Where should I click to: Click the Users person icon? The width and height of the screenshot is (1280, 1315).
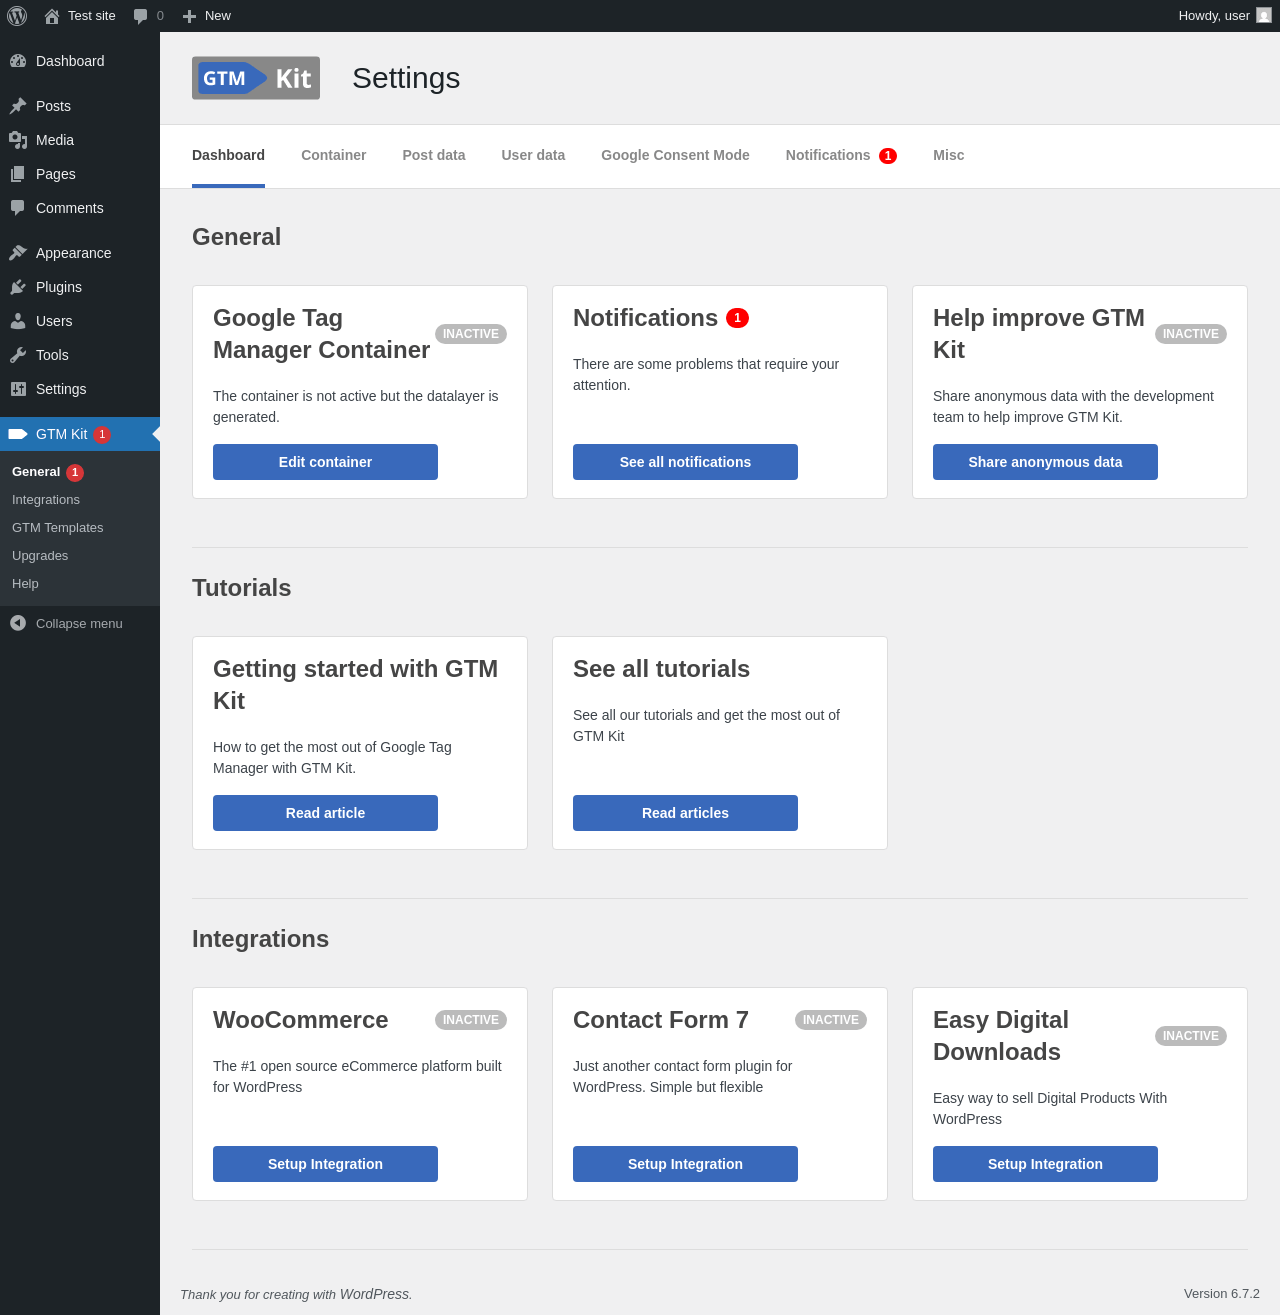pyautogui.click(x=18, y=321)
